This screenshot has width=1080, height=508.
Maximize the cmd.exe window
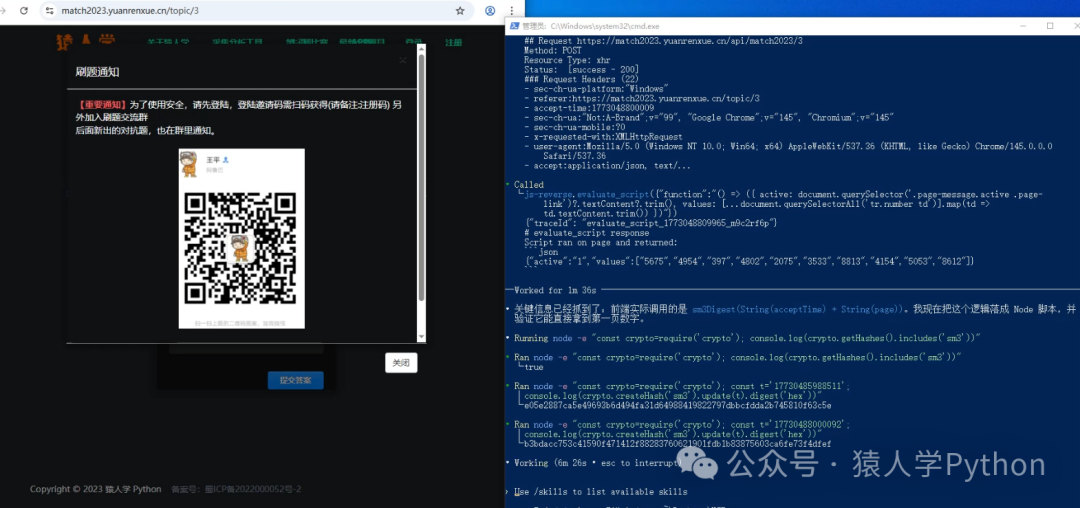click(x=1050, y=25)
